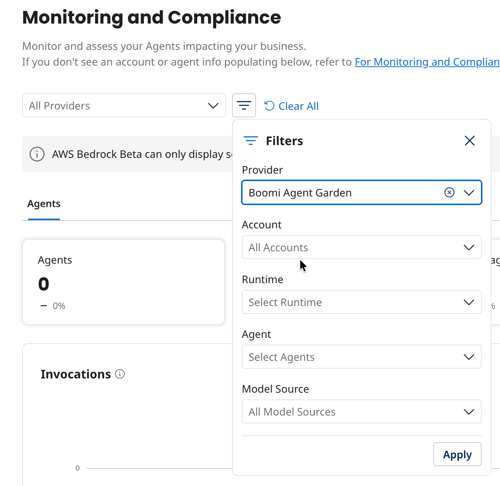Click the Agents count card
500x486 pixels.
click(x=123, y=282)
